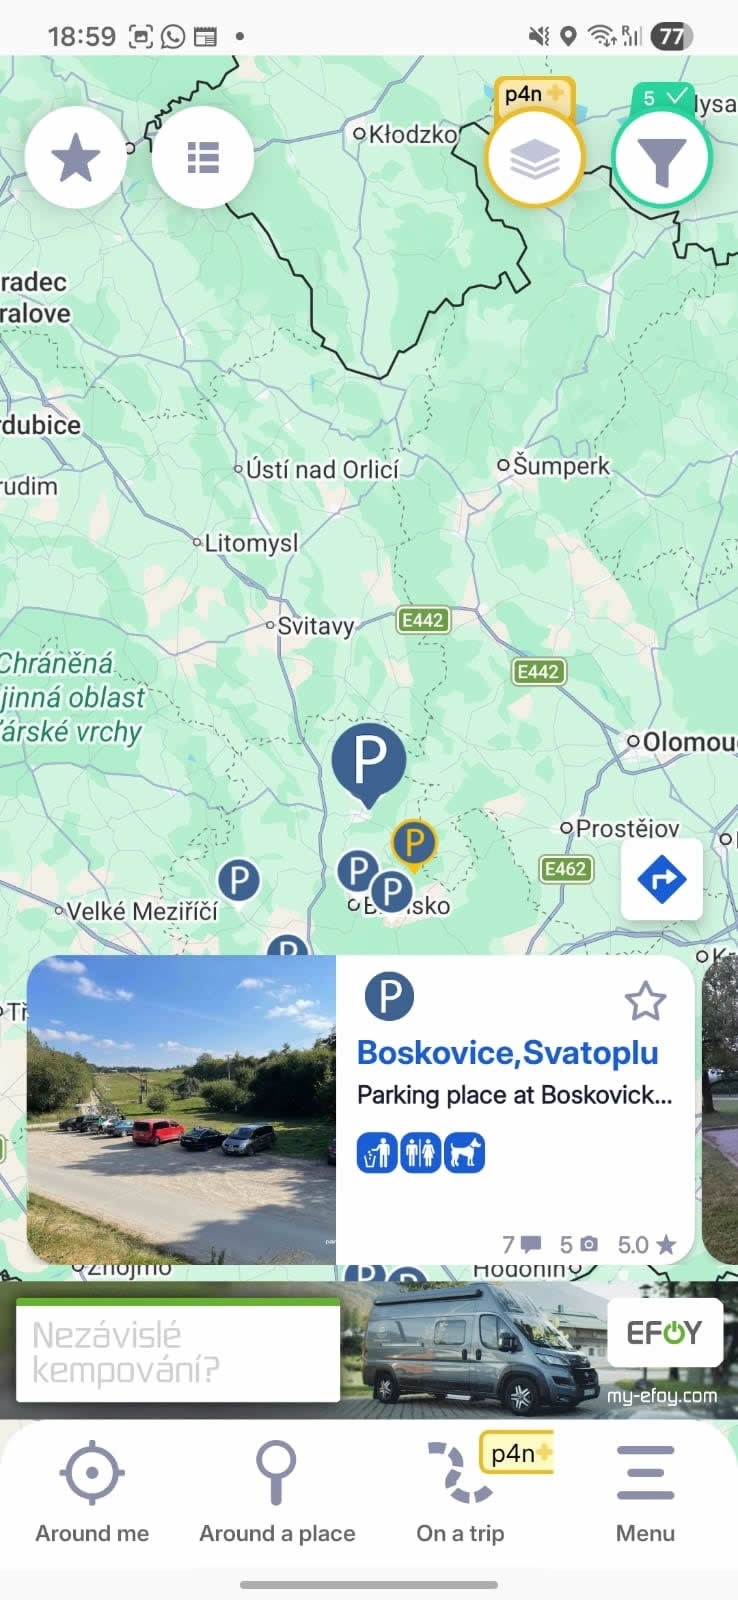This screenshot has height=1600, width=738.
Task: Select the large blue parking pin
Action: tap(369, 764)
